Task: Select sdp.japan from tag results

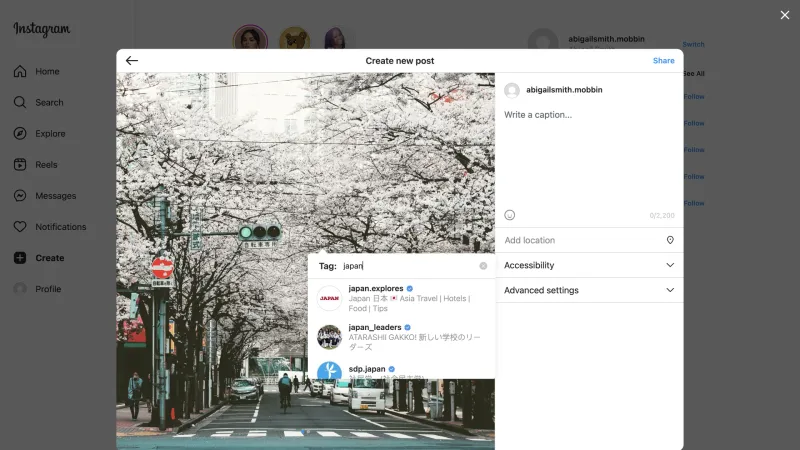Action: [x=402, y=370]
